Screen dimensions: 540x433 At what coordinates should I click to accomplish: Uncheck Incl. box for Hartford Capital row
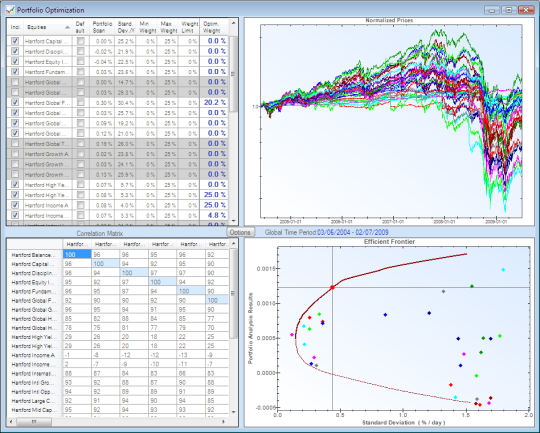[x=15, y=41]
